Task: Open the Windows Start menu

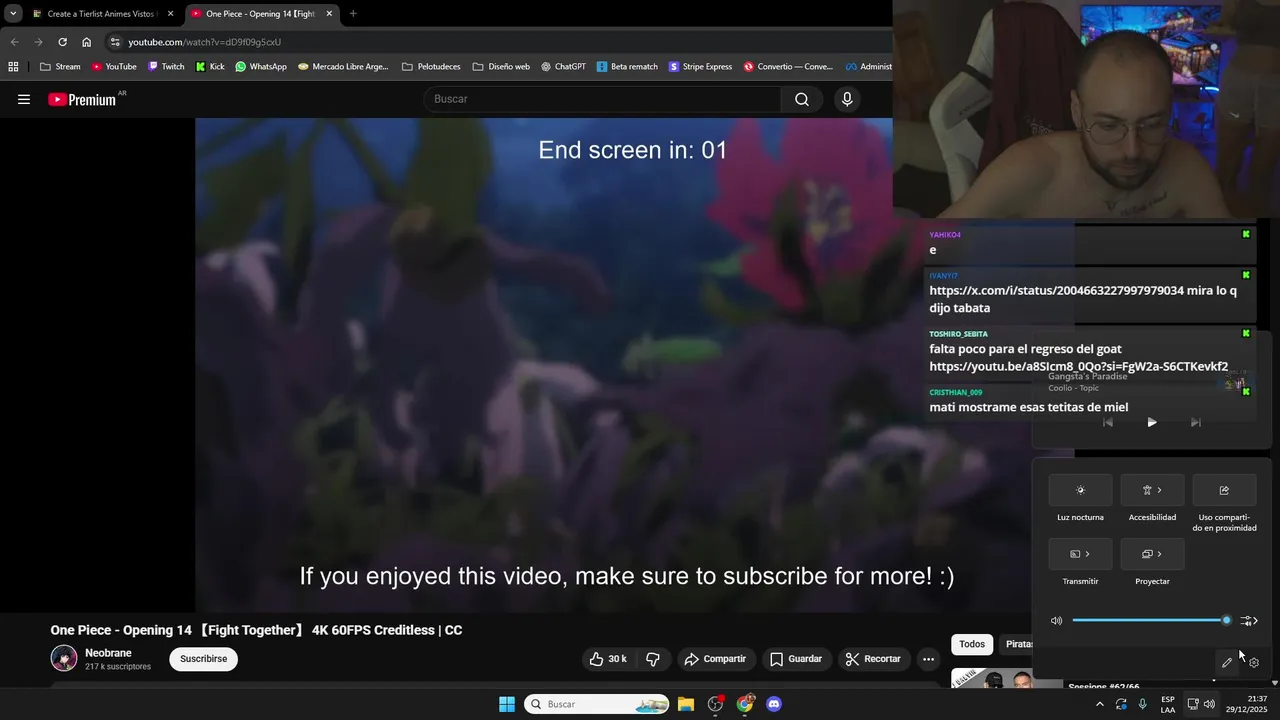Action: pos(507,704)
